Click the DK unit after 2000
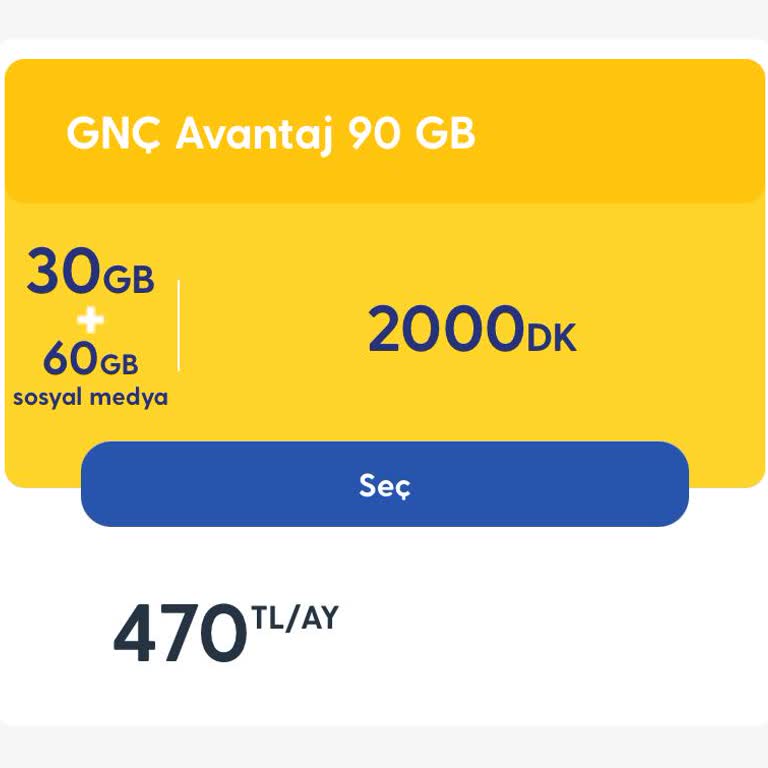This screenshot has height=768, width=768. click(x=552, y=339)
